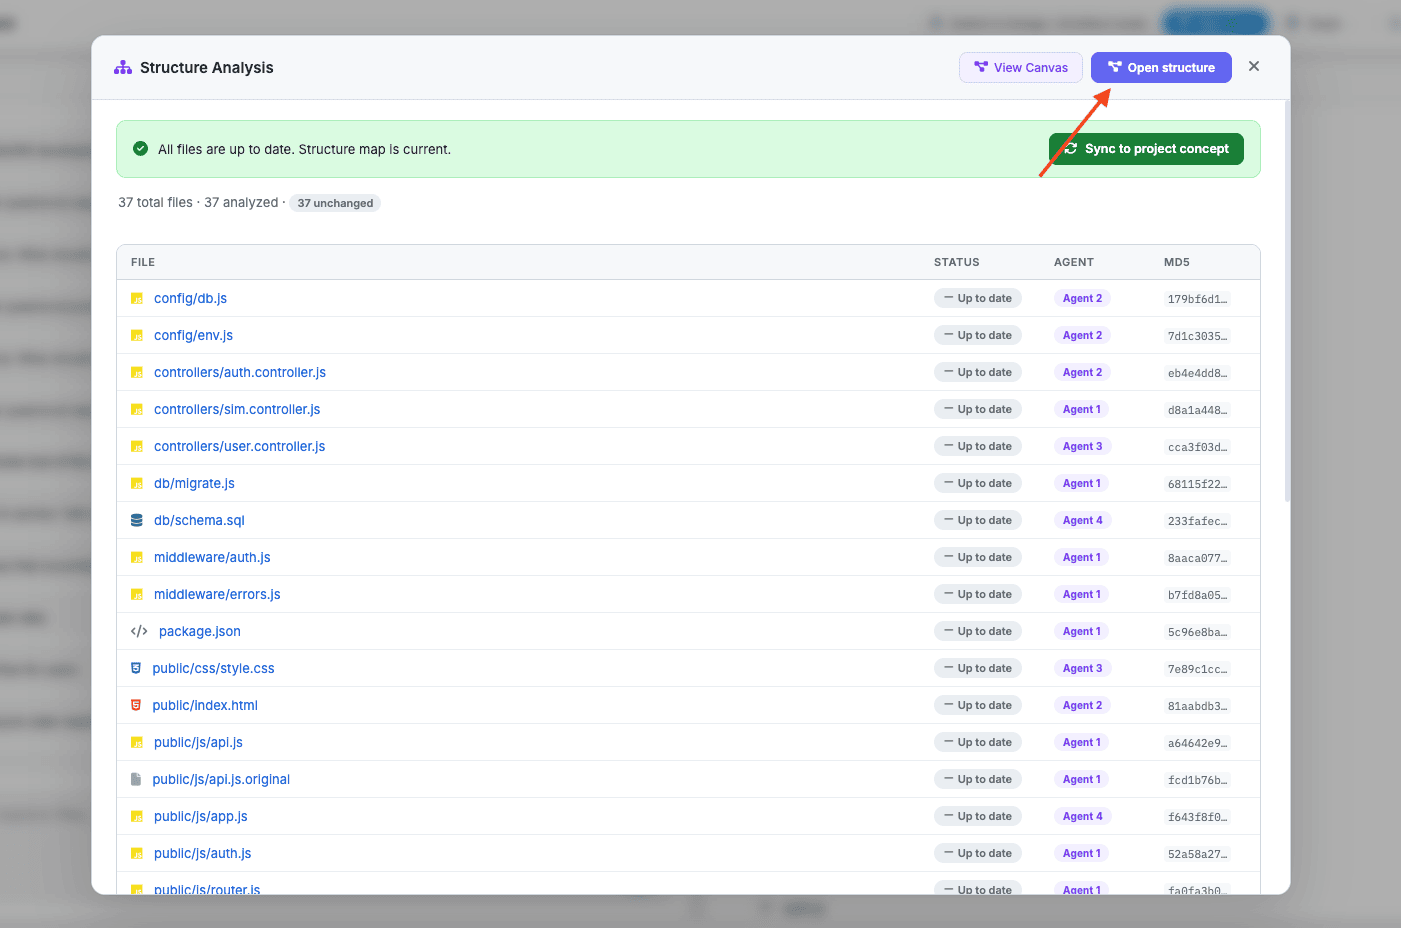Click the MD5 hash 179bf6d1 for config/db.js
This screenshot has height=928, width=1401.
click(x=1197, y=300)
